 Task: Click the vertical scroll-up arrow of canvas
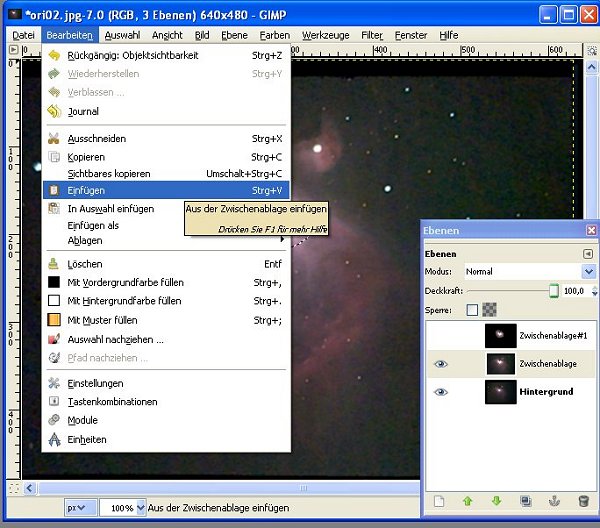[x=592, y=68]
